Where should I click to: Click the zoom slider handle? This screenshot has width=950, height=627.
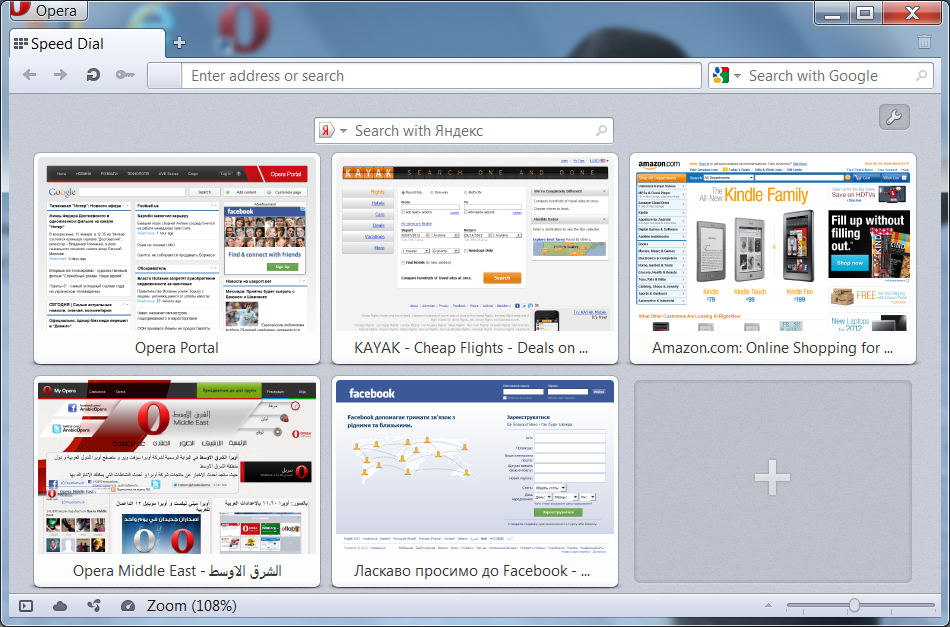(x=854, y=605)
